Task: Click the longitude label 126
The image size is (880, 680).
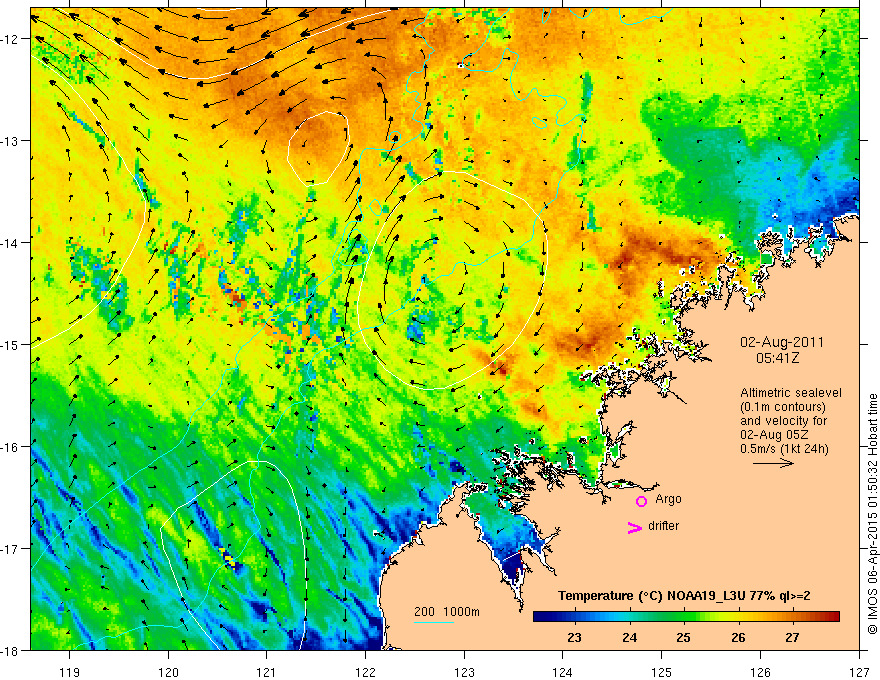Action: coord(760,673)
